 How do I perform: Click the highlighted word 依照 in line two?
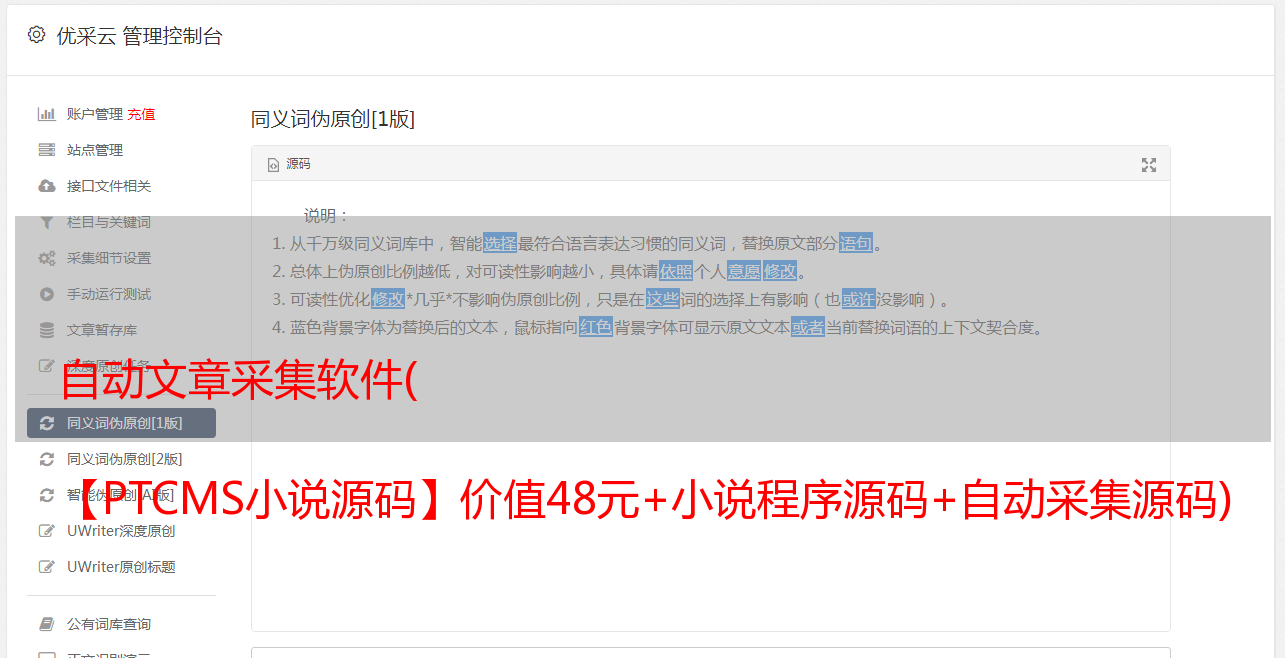676,271
